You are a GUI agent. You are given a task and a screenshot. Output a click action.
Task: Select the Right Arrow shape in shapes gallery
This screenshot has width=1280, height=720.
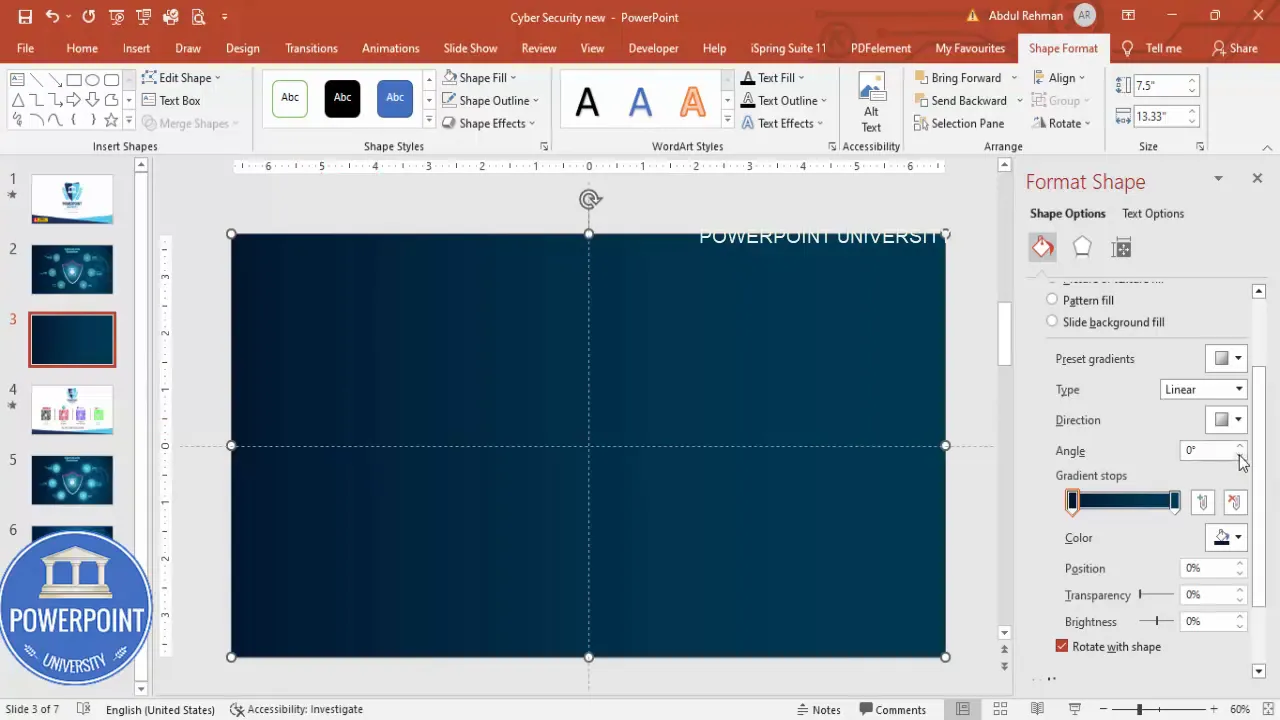[x=73, y=100]
